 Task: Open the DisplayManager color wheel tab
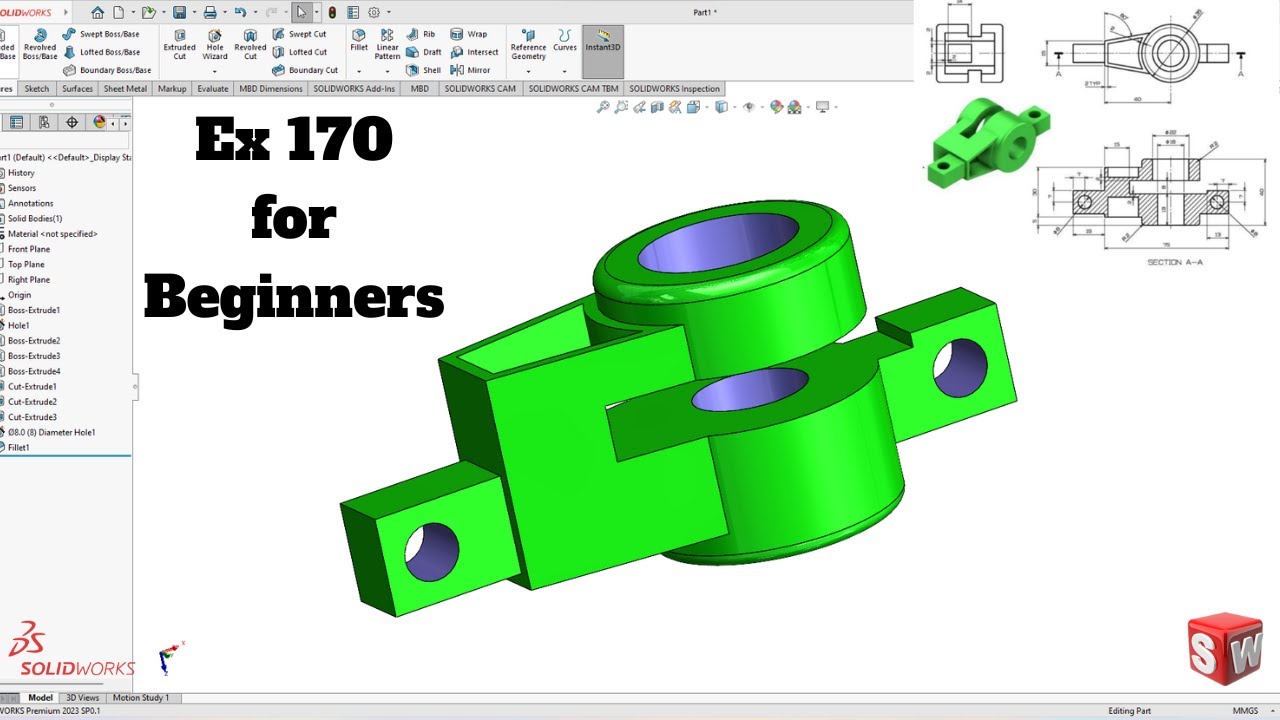coord(99,122)
